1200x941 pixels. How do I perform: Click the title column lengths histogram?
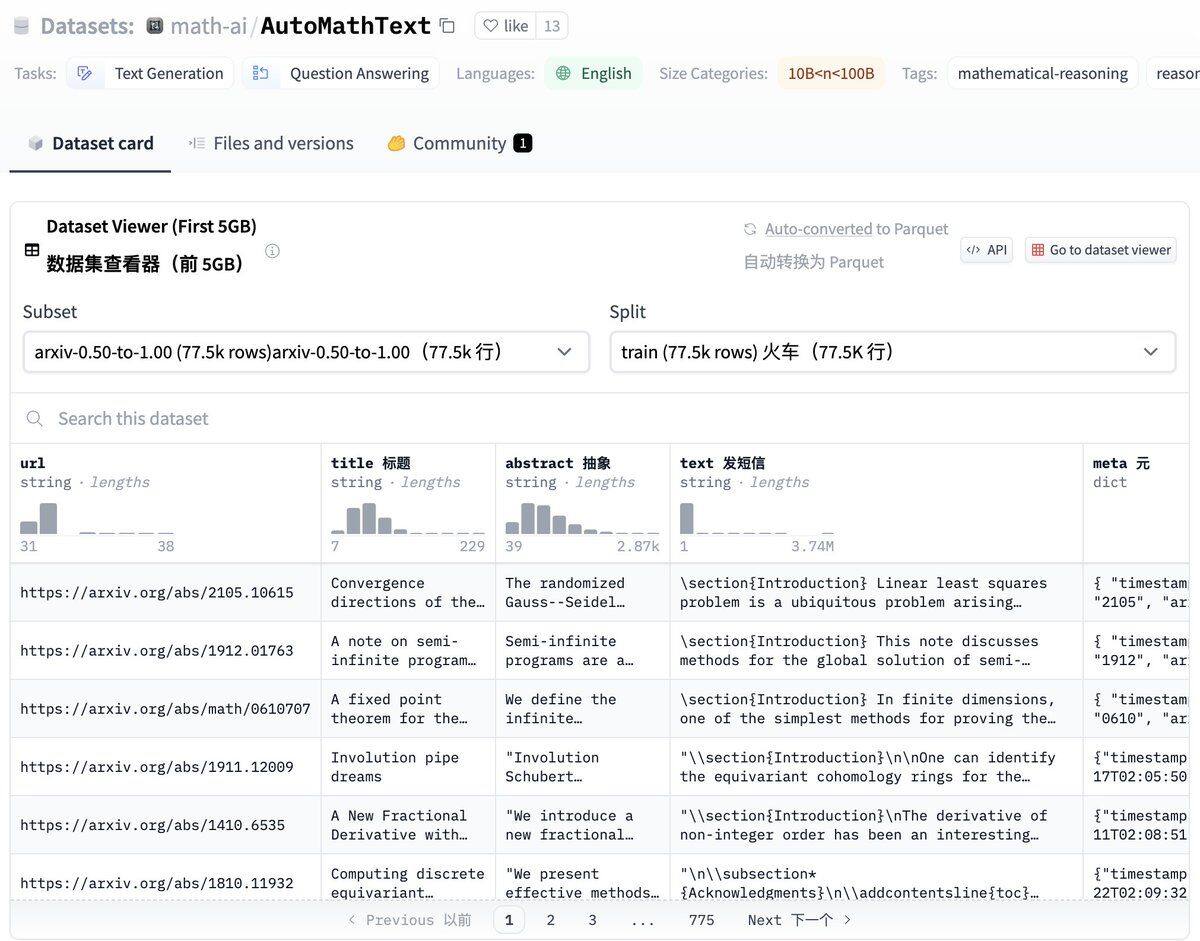pyautogui.click(x=408, y=518)
